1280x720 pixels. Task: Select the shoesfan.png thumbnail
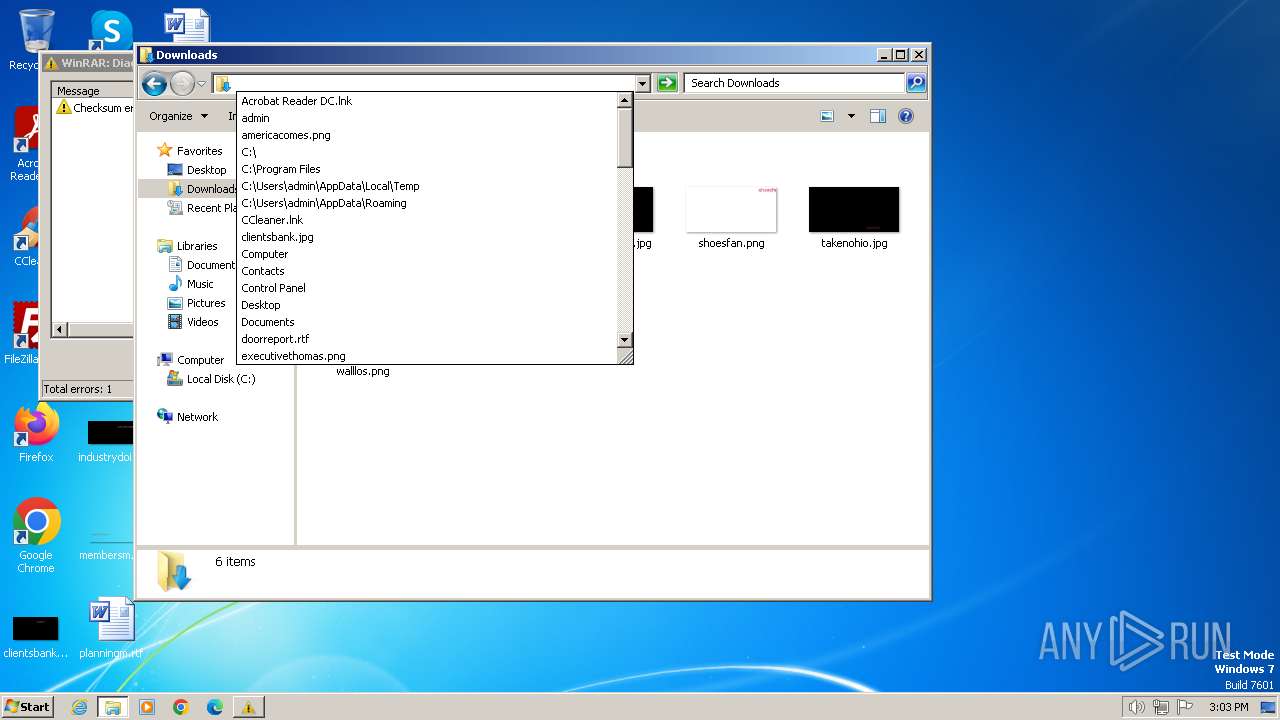tap(731, 209)
